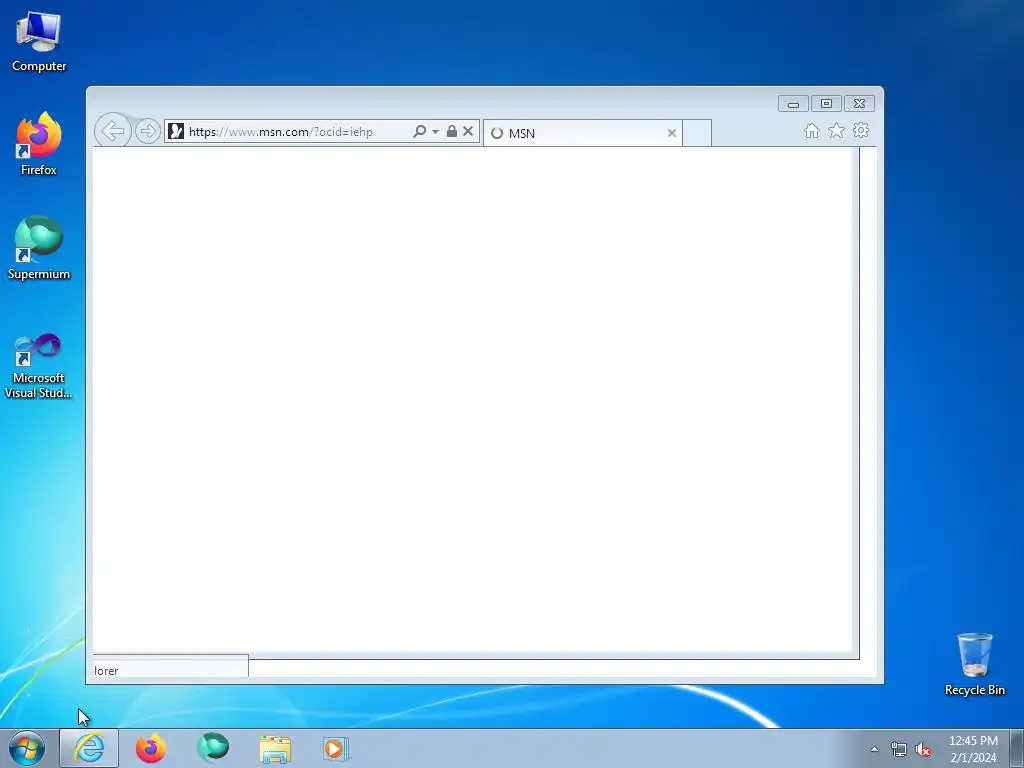This screenshot has height=768, width=1024.
Task: Close the Internet Explorer window
Action: (x=859, y=104)
